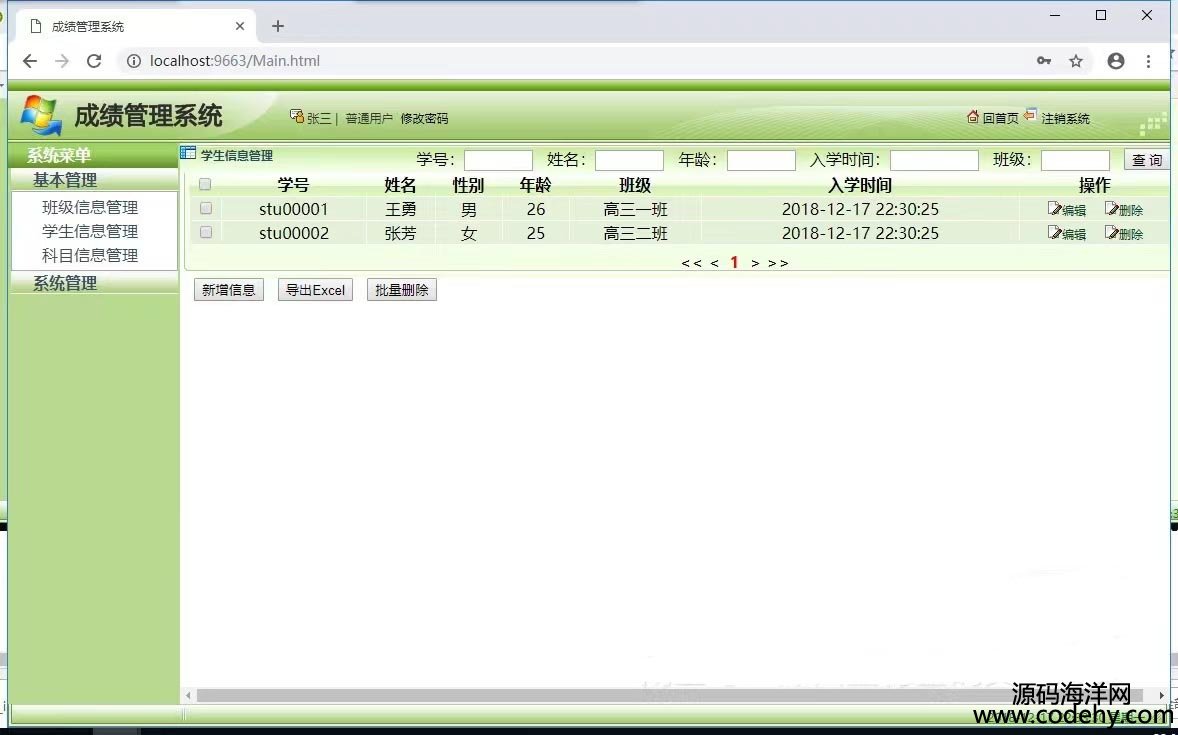Reload the page with refresh icon
1178x735 pixels.
(x=94, y=61)
